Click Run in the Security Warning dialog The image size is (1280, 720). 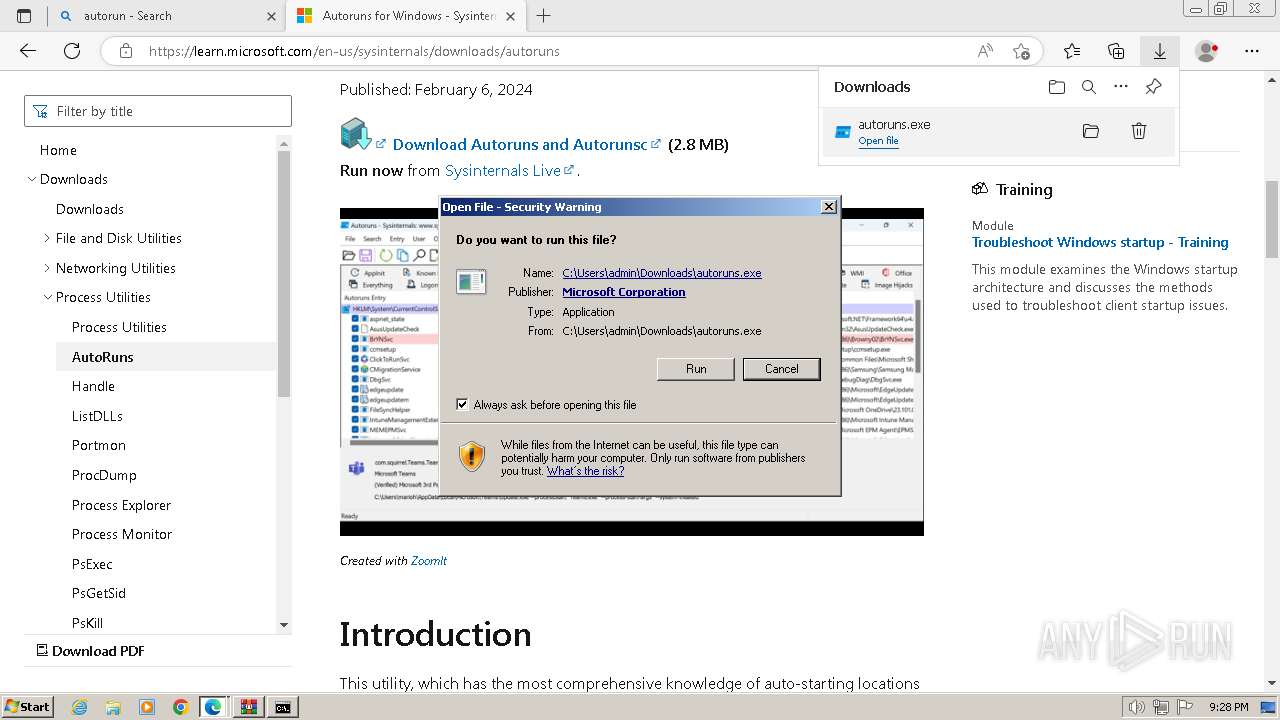[696, 369]
